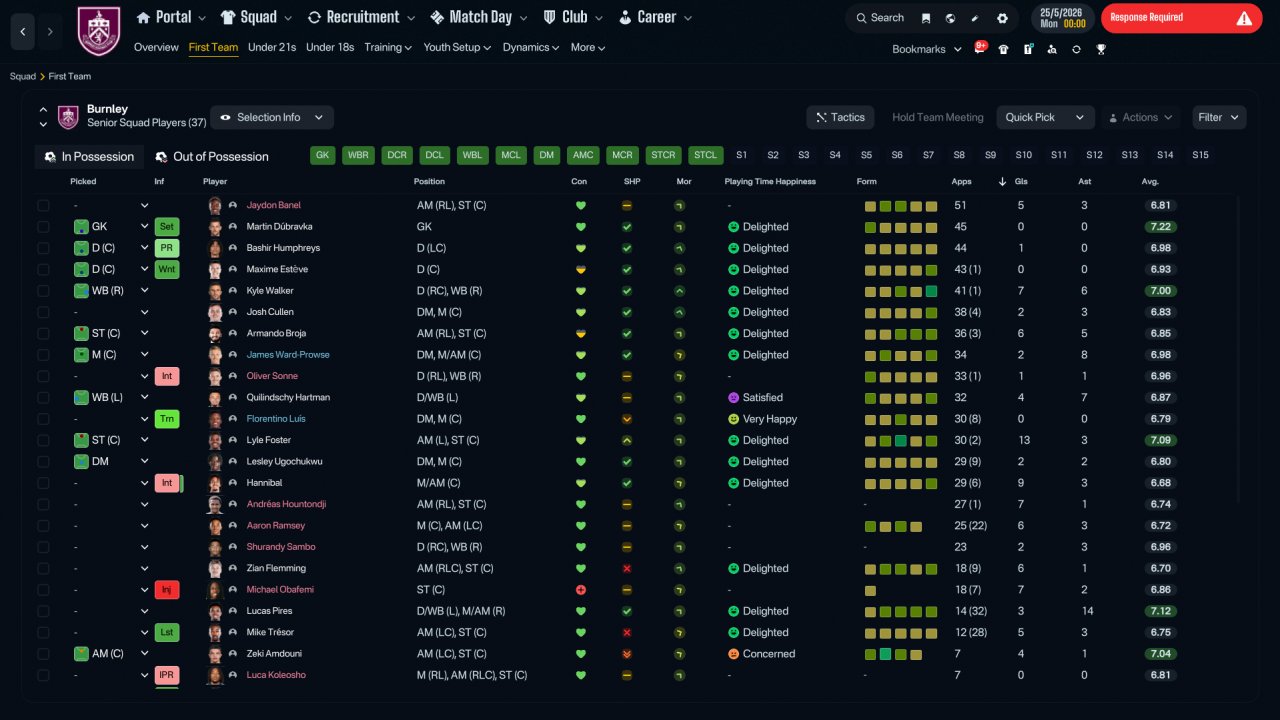Tick the checkbox for Zeki Amdouni
Viewport: 1280px width, 720px height.
tap(43, 654)
